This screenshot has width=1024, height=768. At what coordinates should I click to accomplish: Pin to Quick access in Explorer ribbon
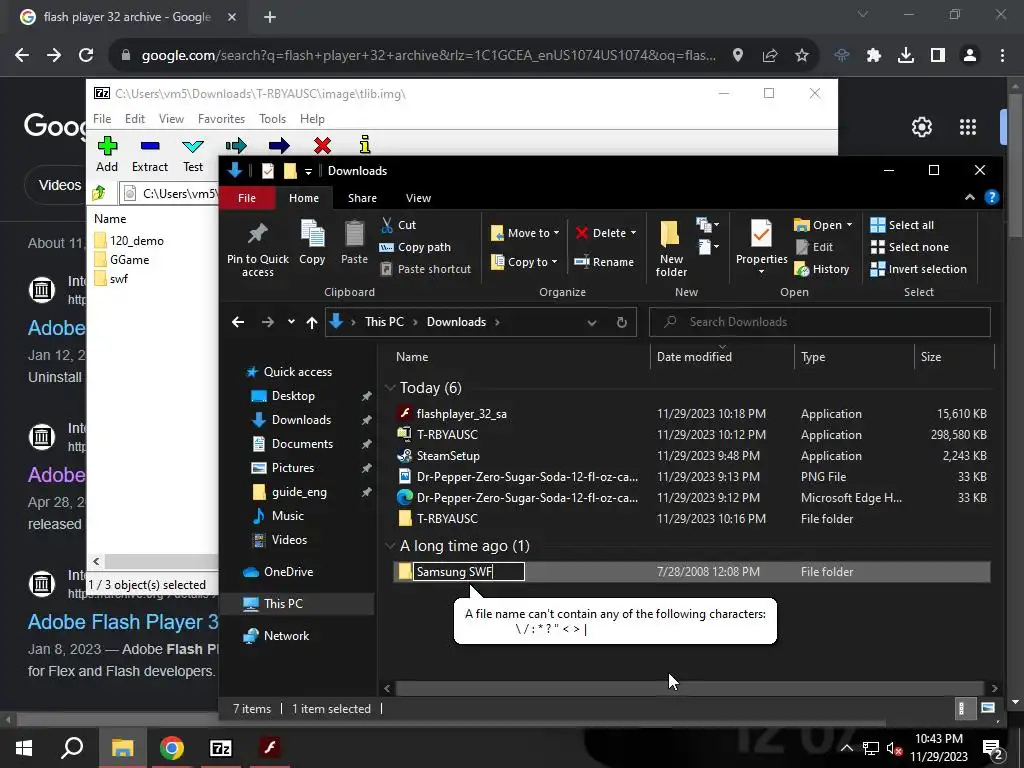click(x=258, y=249)
